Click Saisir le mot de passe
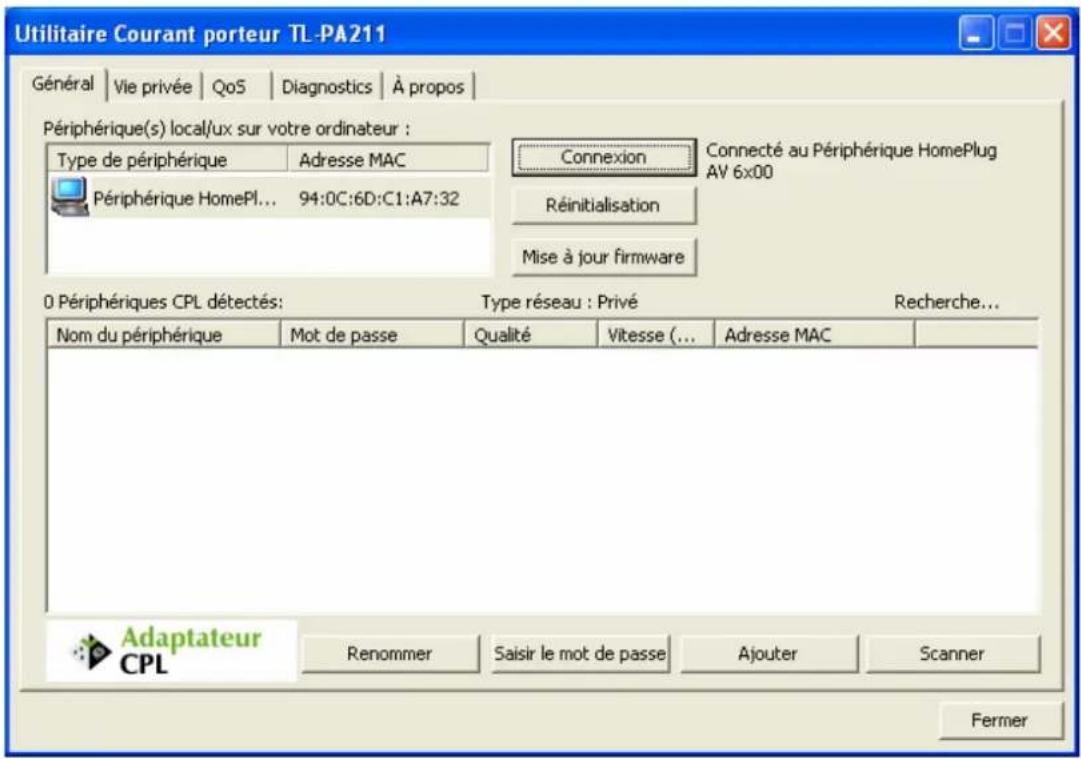 click(580, 654)
